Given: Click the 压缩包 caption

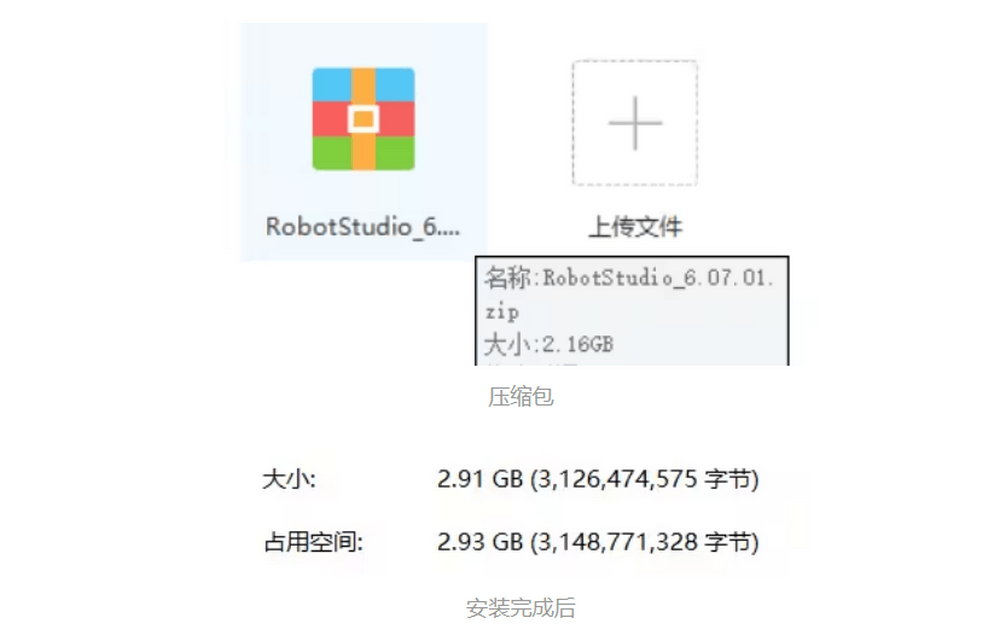Looking at the screenshot, I should pyautogui.click(x=520, y=397).
